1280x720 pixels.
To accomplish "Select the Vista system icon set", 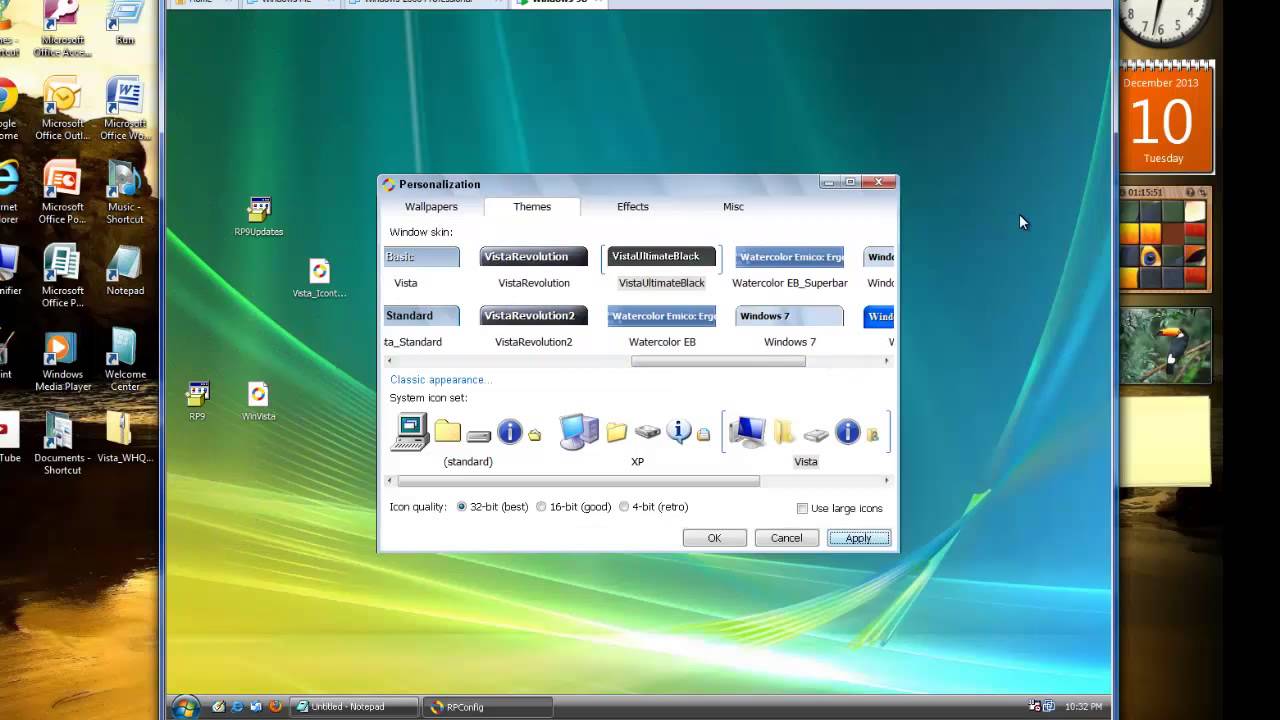I will click(806, 440).
